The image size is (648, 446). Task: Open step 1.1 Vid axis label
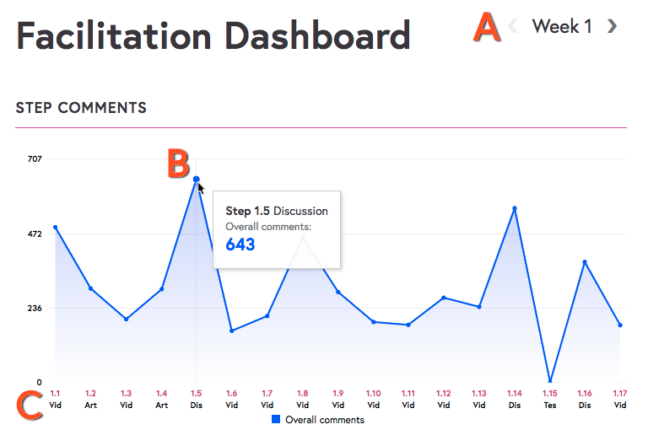coord(55,399)
